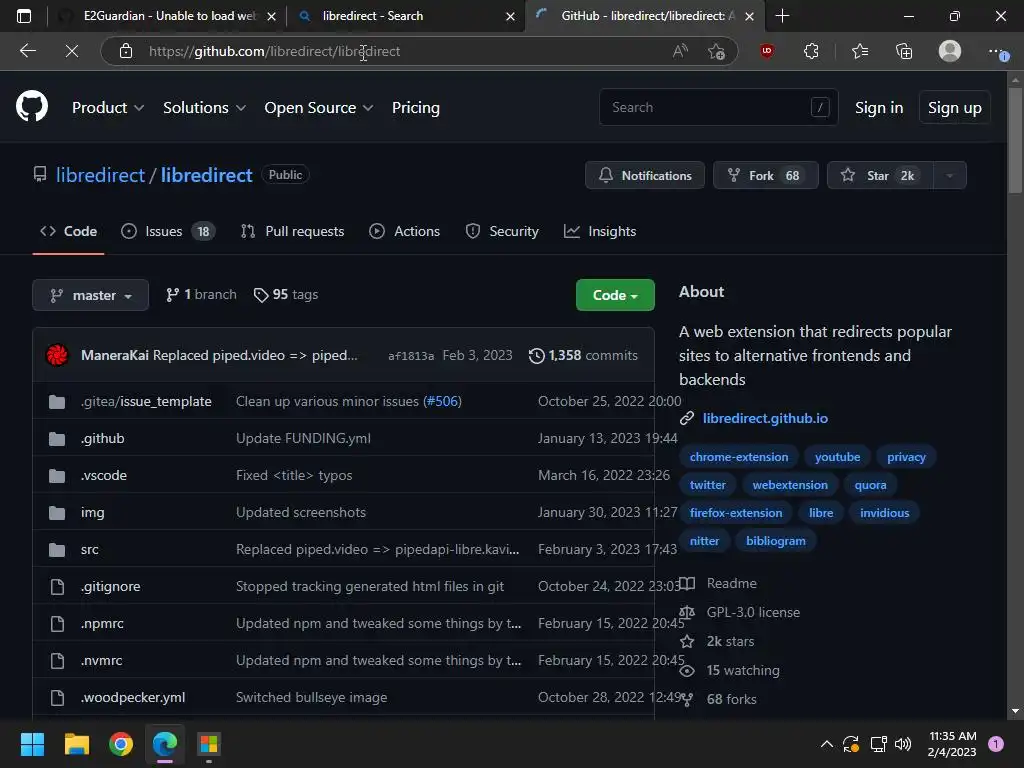Open GPL-3.0 license link
The image size is (1024, 768).
click(x=753, y=612)
